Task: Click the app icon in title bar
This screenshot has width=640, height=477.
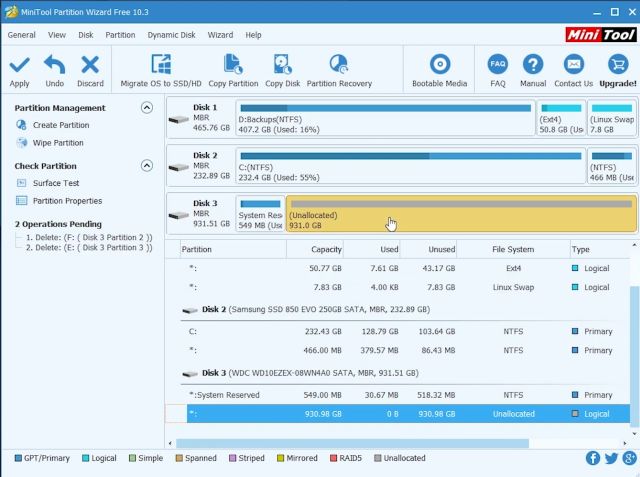Action: (x=11, y=12)
